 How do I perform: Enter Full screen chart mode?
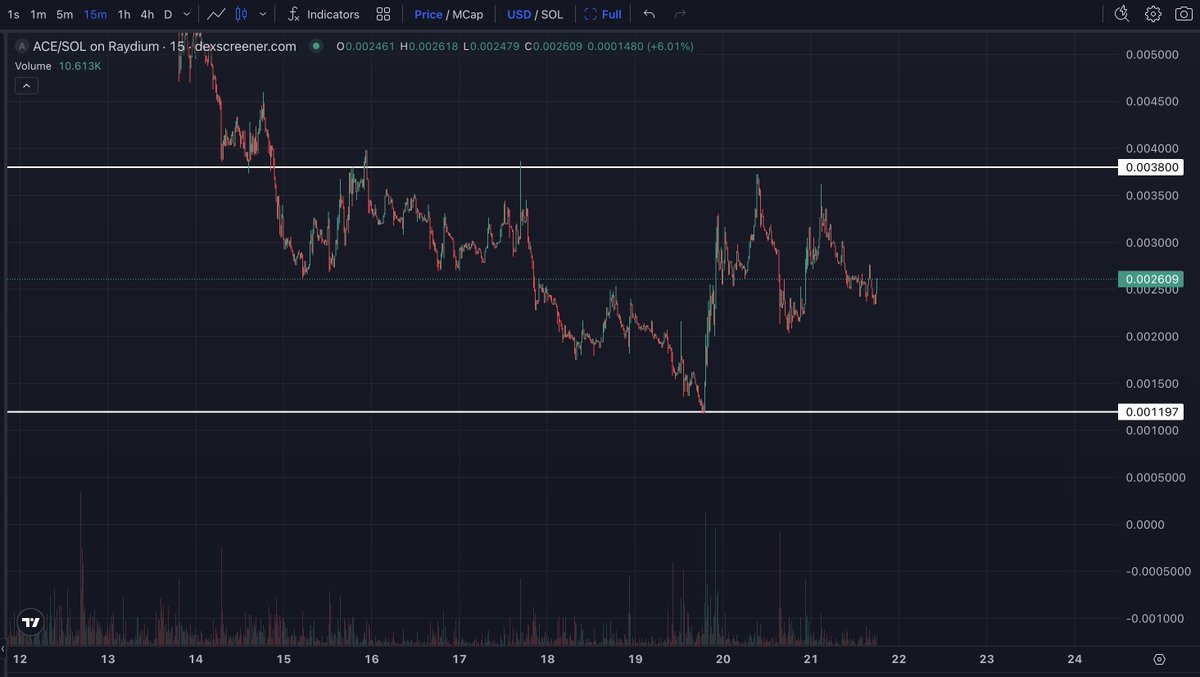[x=603, y=14]
